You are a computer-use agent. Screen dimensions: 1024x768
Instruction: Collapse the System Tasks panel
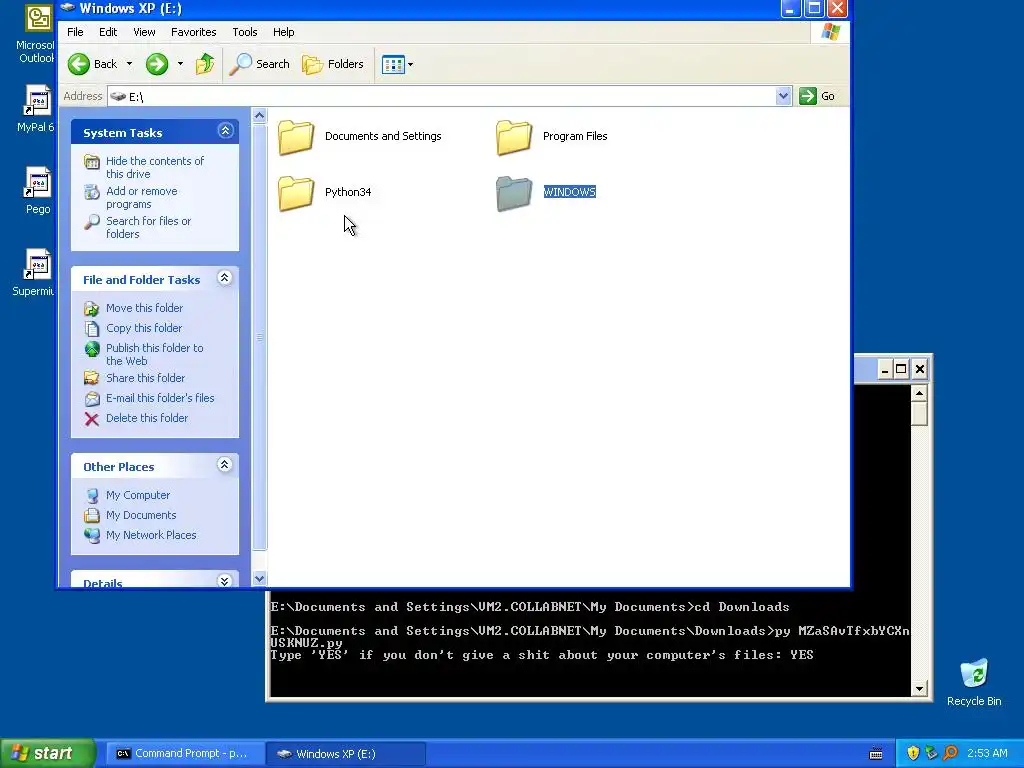click(225, 131)
